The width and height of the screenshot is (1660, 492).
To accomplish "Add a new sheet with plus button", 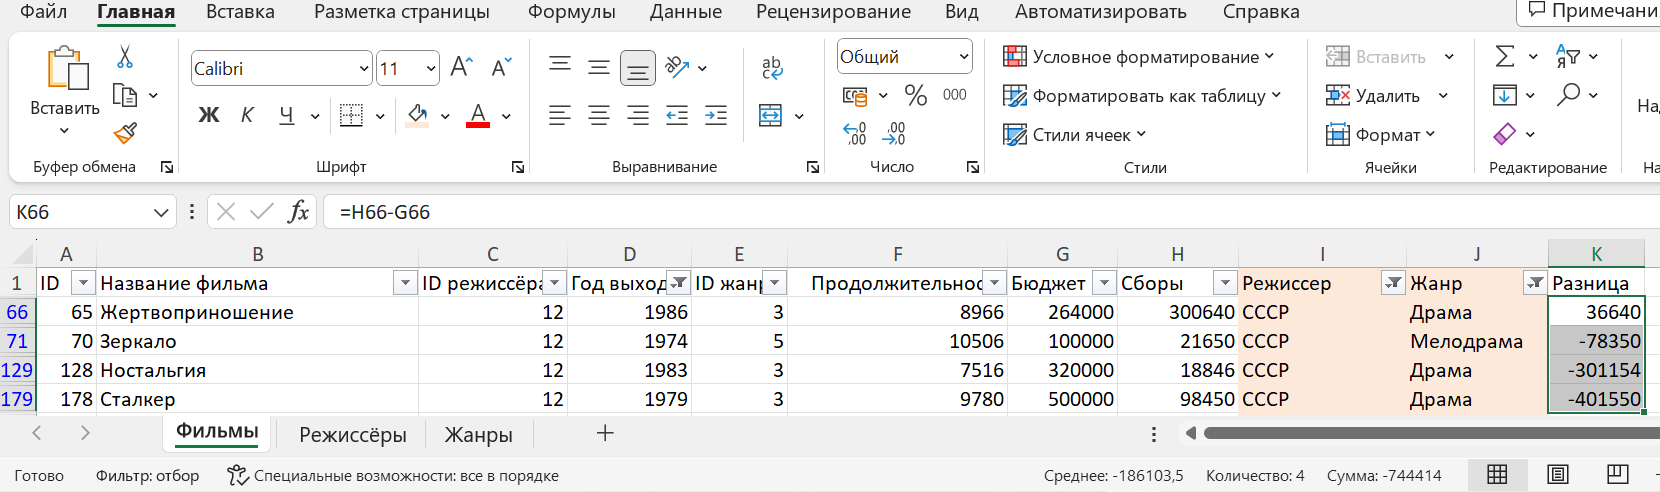I will [x=605, y=433].
